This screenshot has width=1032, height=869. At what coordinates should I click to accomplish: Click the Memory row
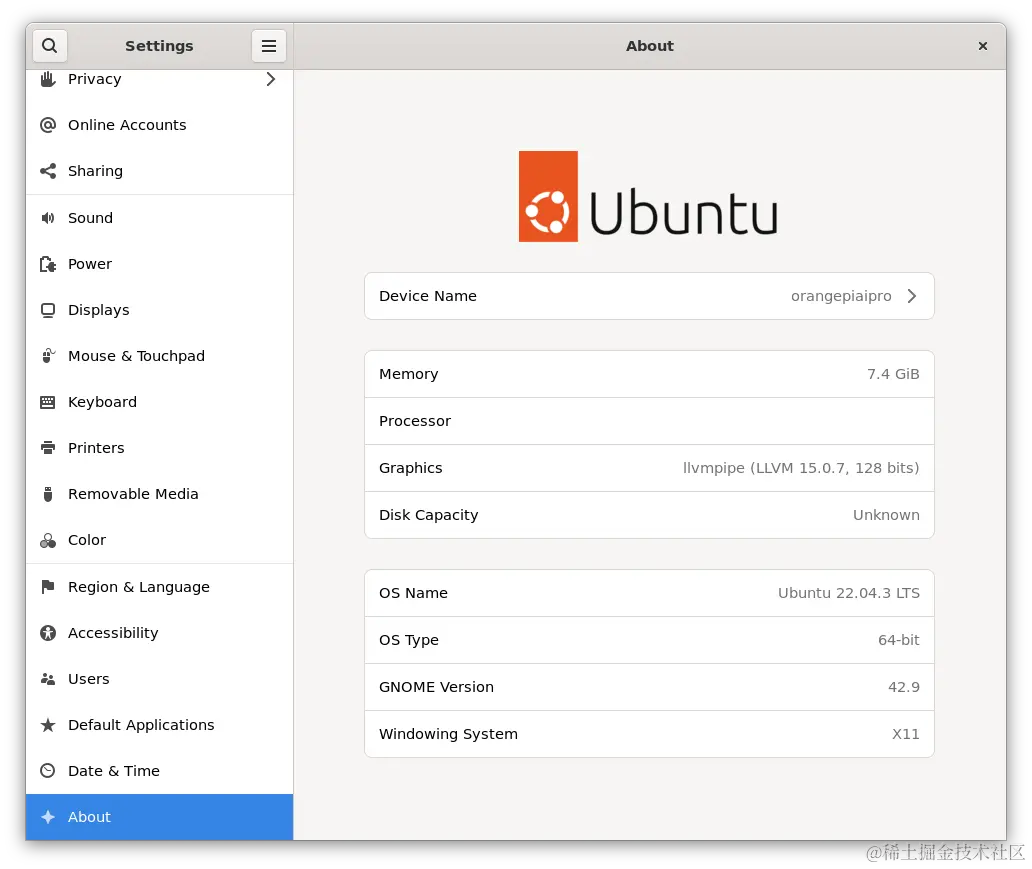coord(649,374)
